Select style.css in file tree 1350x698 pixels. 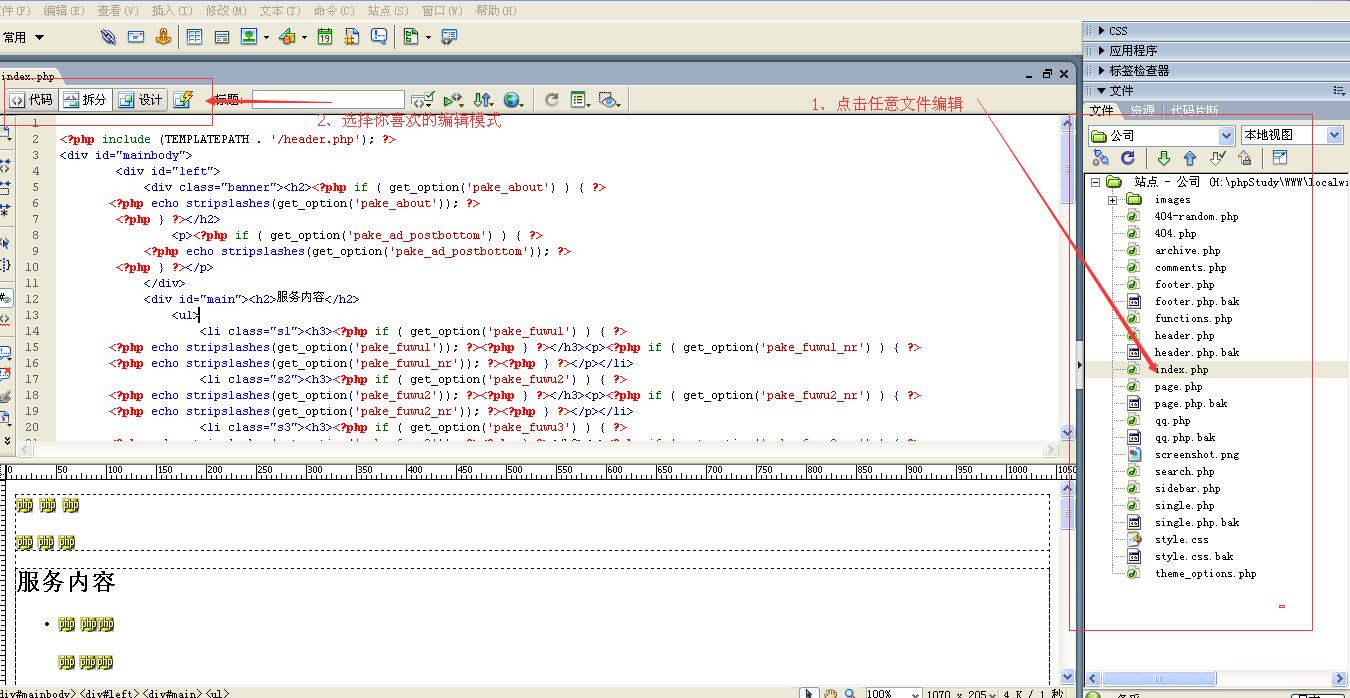point(1181,539)
